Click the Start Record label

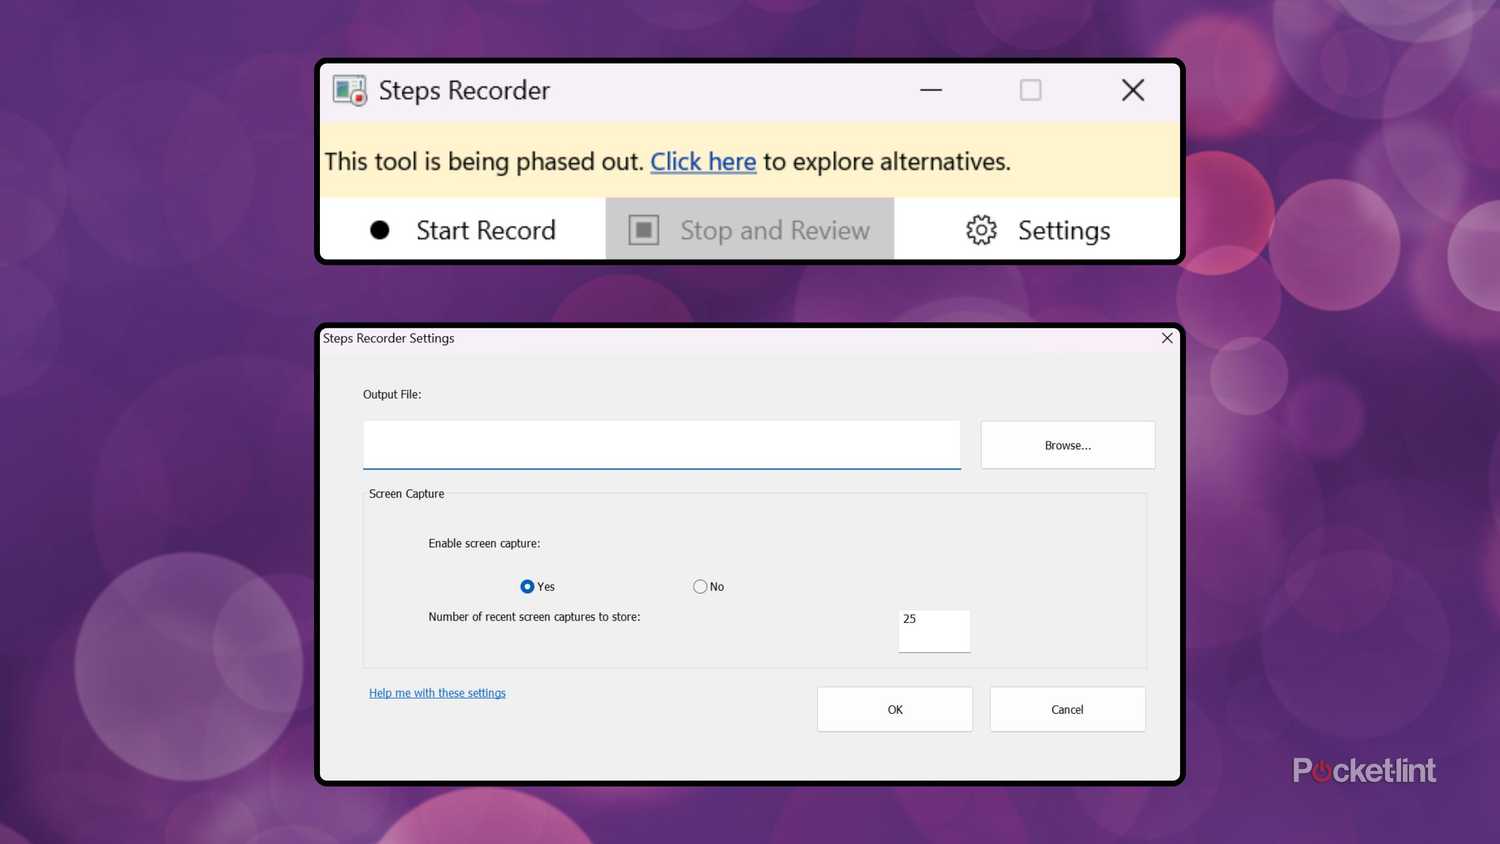pyautogui.click(x=485, y=230)
